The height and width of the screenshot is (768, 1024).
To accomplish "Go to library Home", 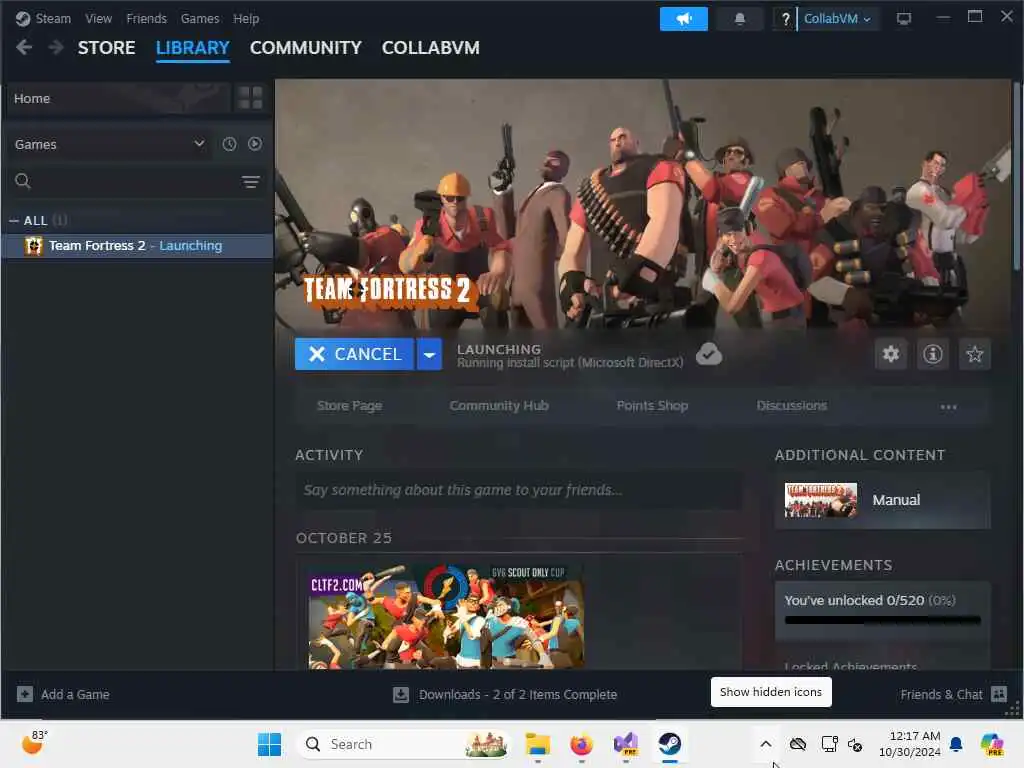I will 118,99.
